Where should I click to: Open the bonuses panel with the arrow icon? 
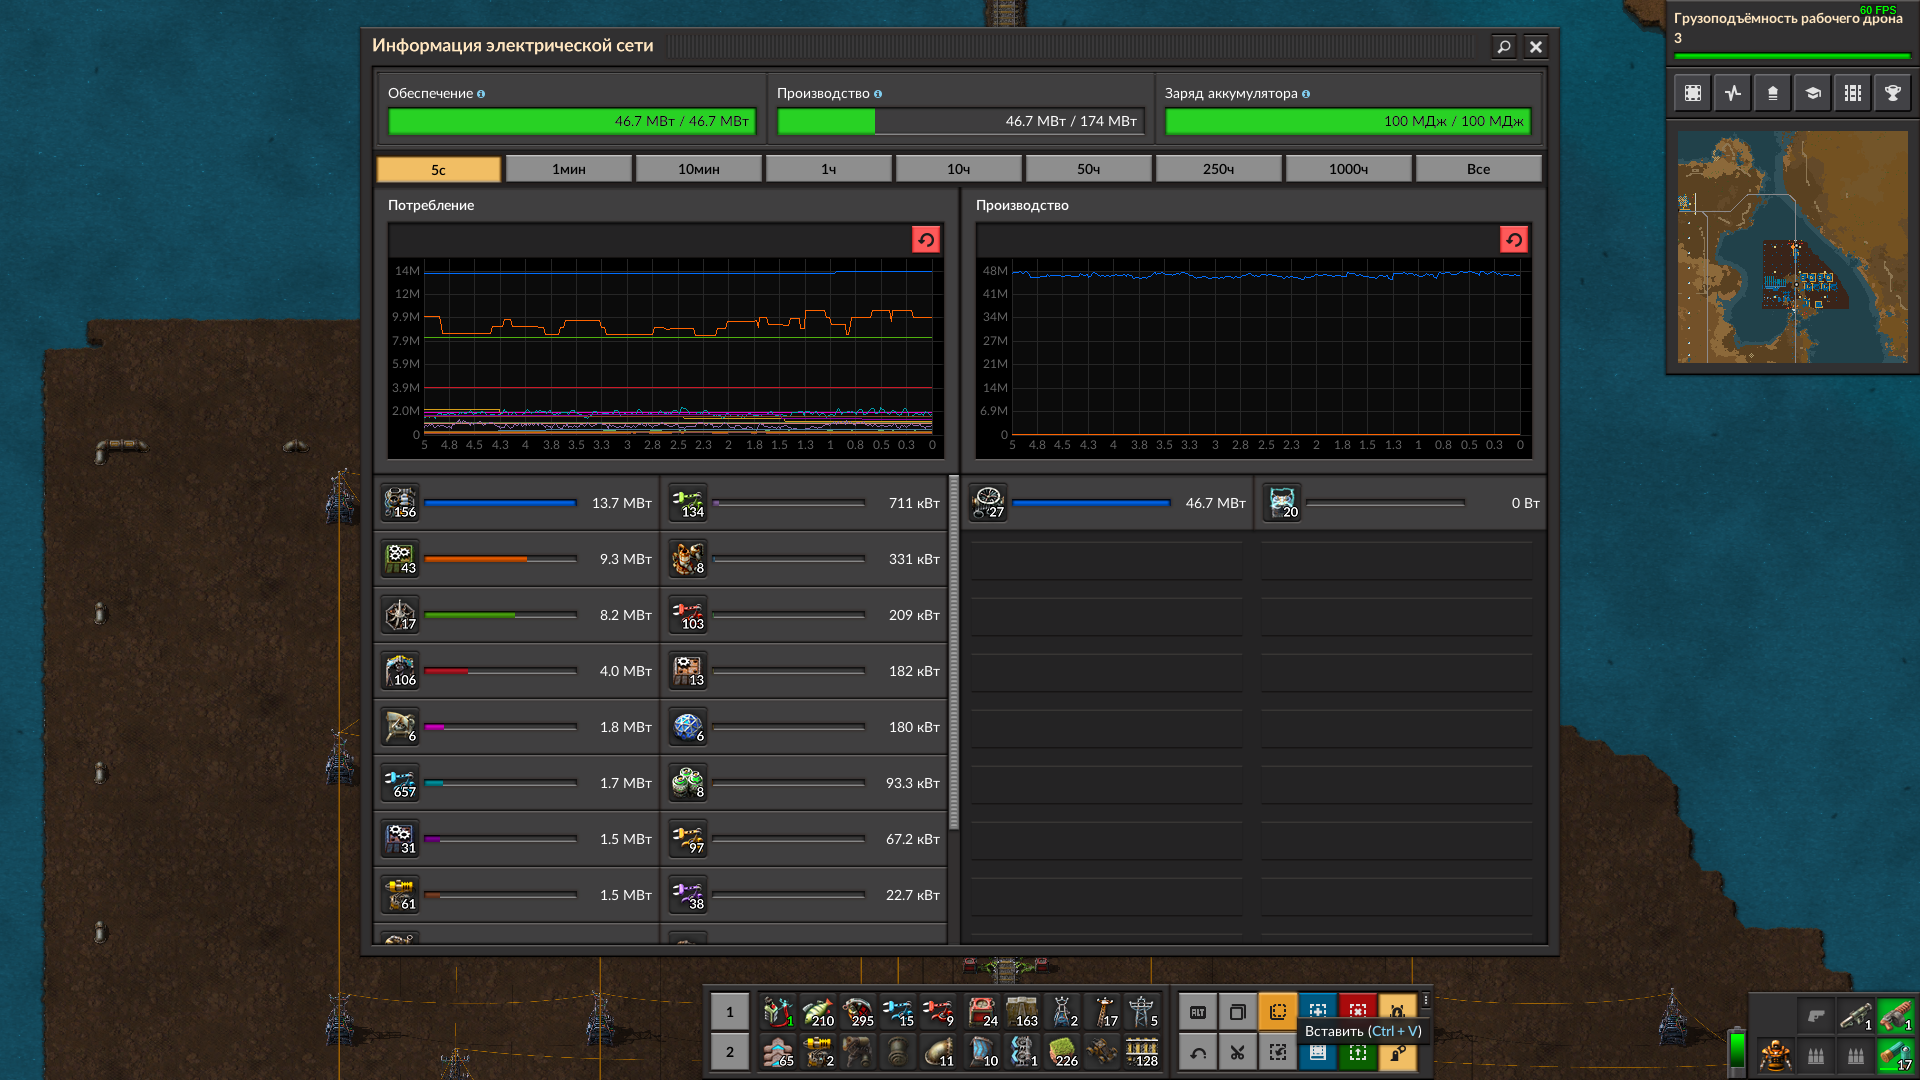click(x=1773, y=93)
